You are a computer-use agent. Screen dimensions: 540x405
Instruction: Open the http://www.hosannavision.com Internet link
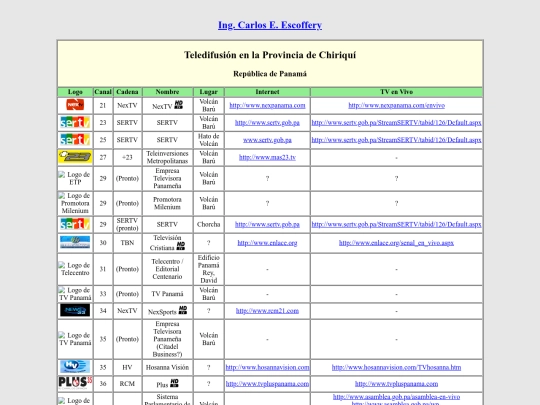pyautogui.click(x=267, y=367)
